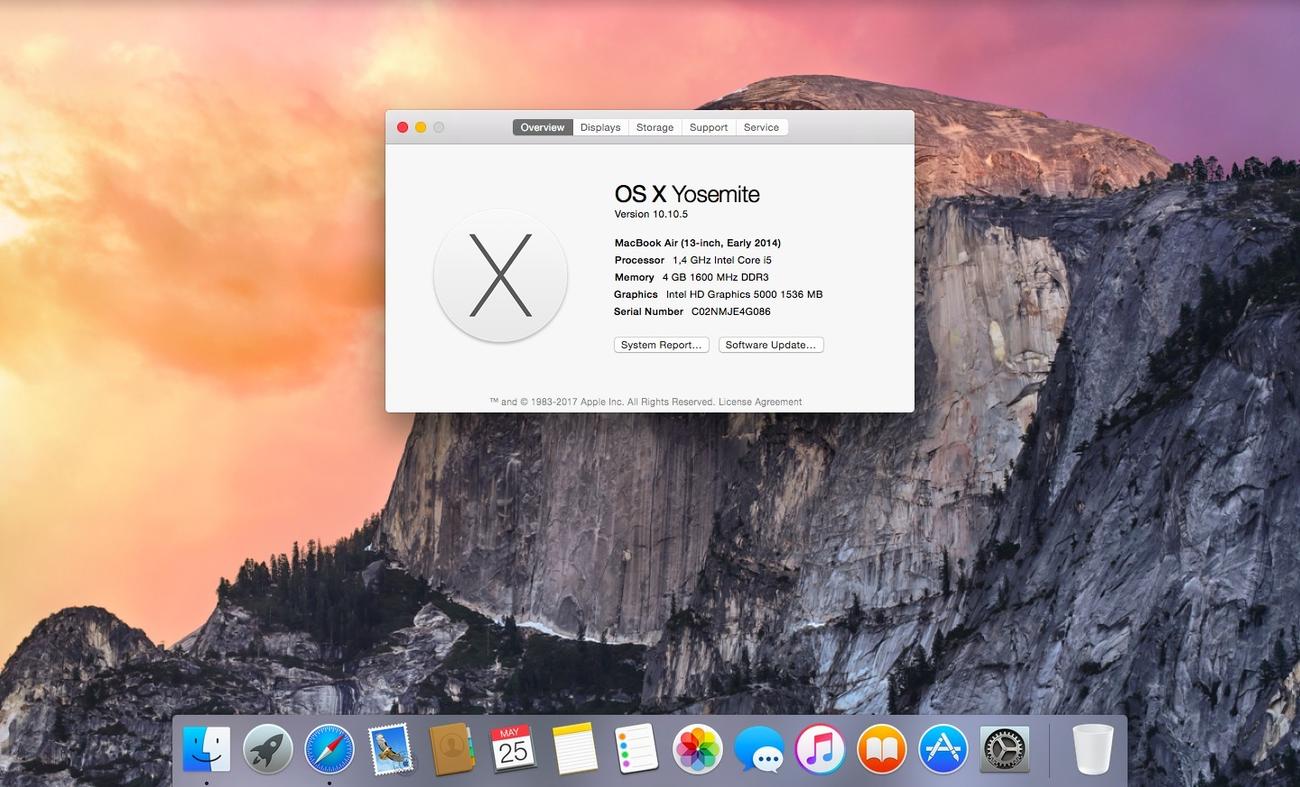Select the Overview tab
The image size is (1300, 787).
pos(542,127)
